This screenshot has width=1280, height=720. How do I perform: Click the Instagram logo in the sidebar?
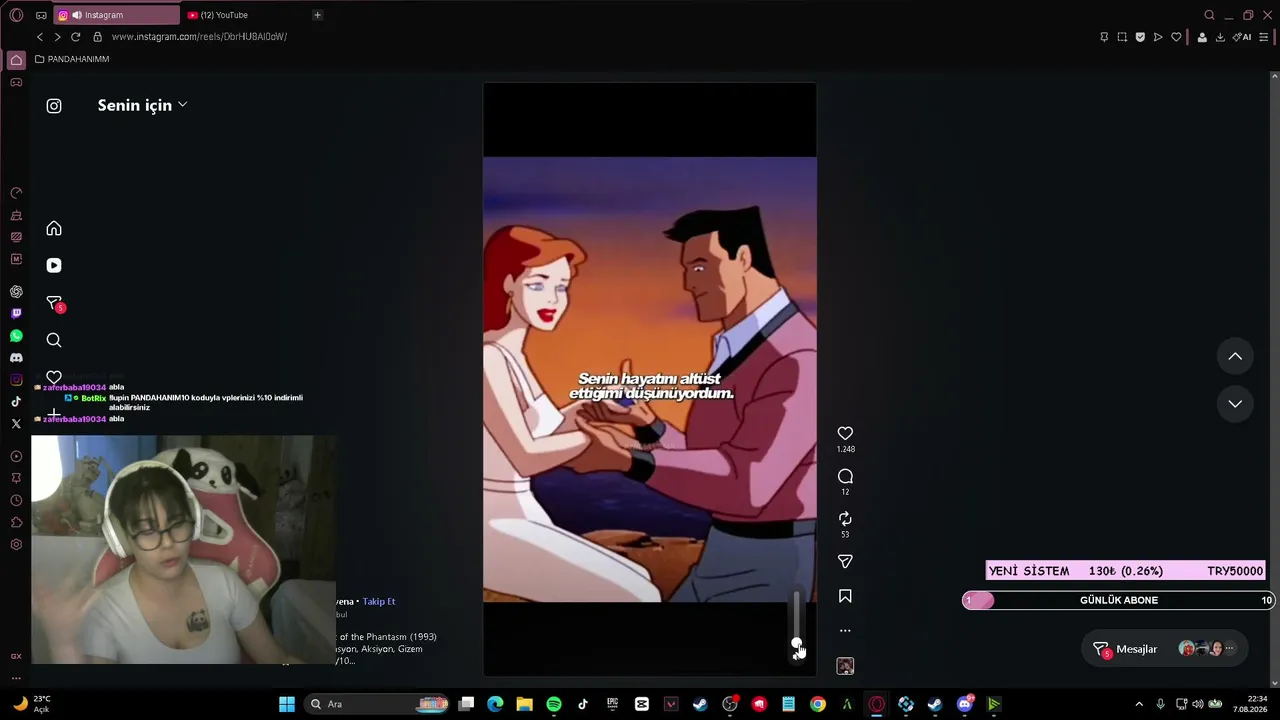pyautogui.click(x=54, y=106)
